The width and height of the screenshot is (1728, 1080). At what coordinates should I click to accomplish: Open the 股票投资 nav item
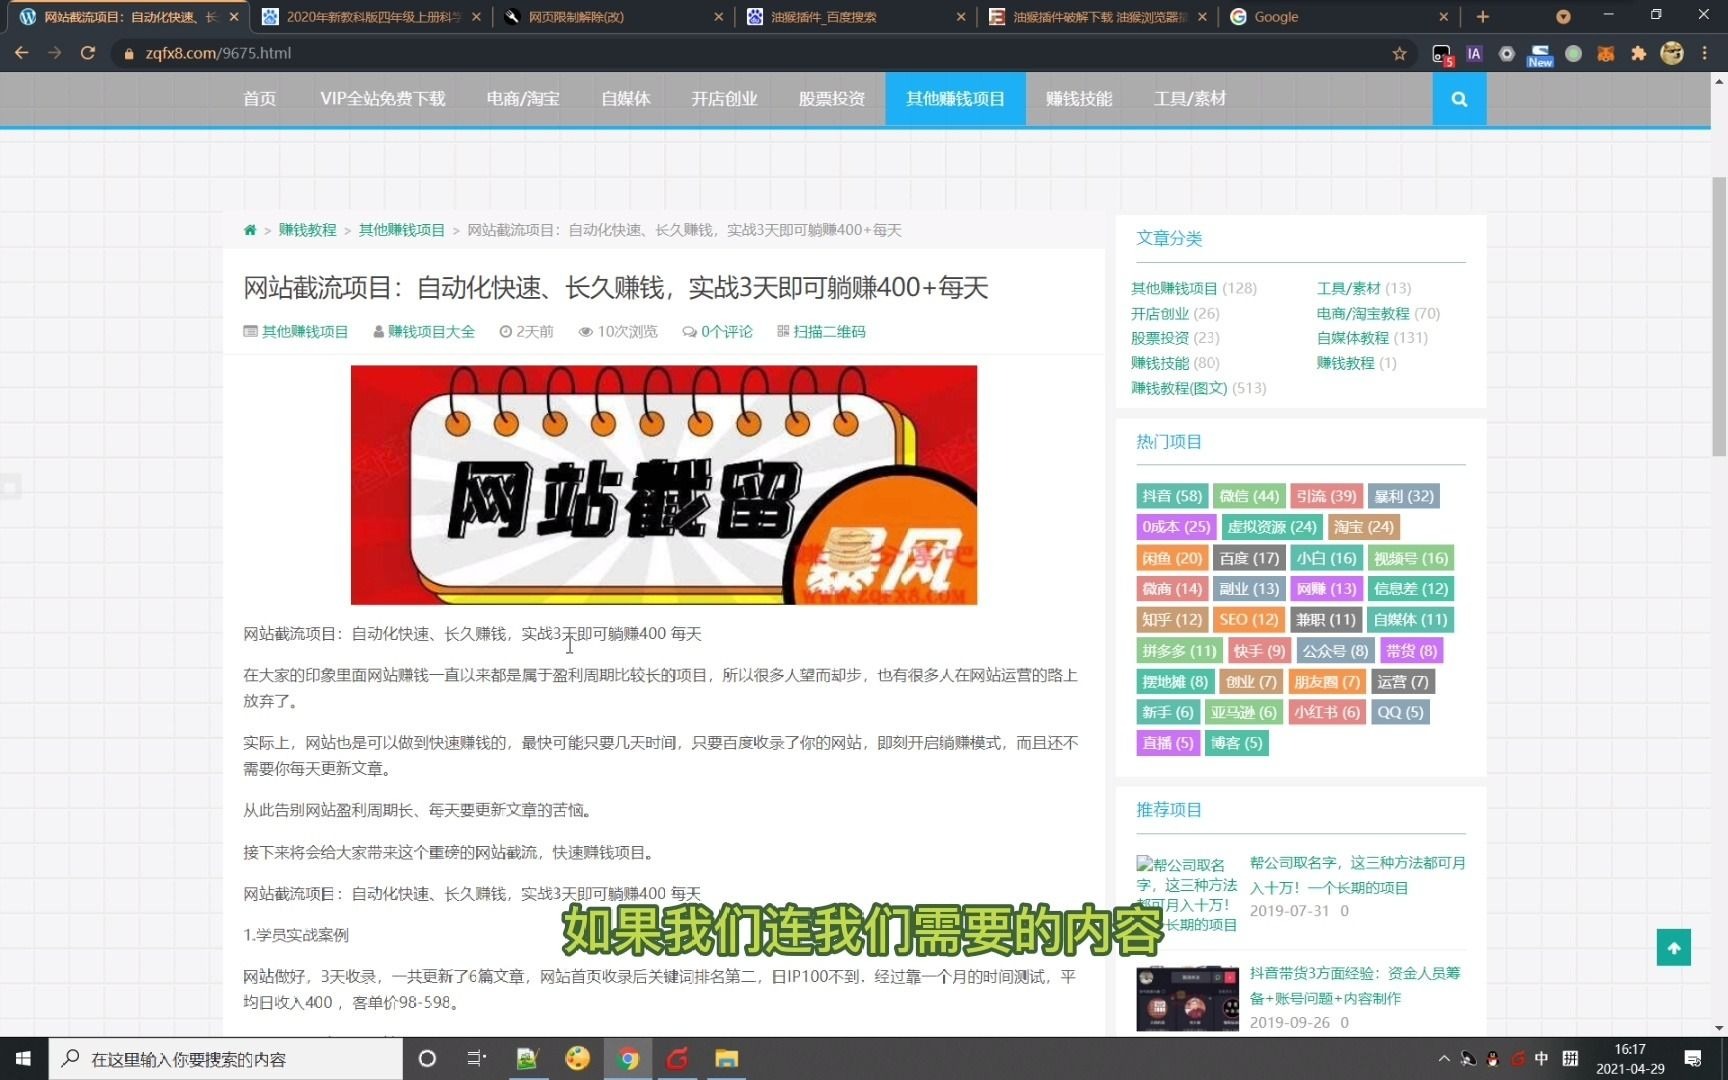[x=831, y=99]
